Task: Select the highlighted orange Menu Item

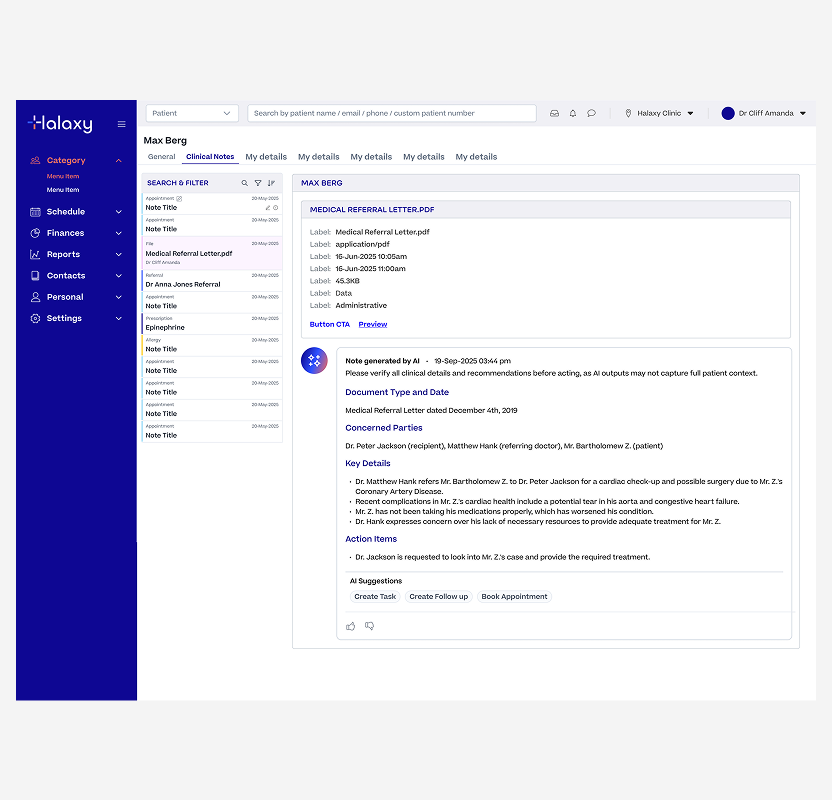Action: [x=63, y=176]
